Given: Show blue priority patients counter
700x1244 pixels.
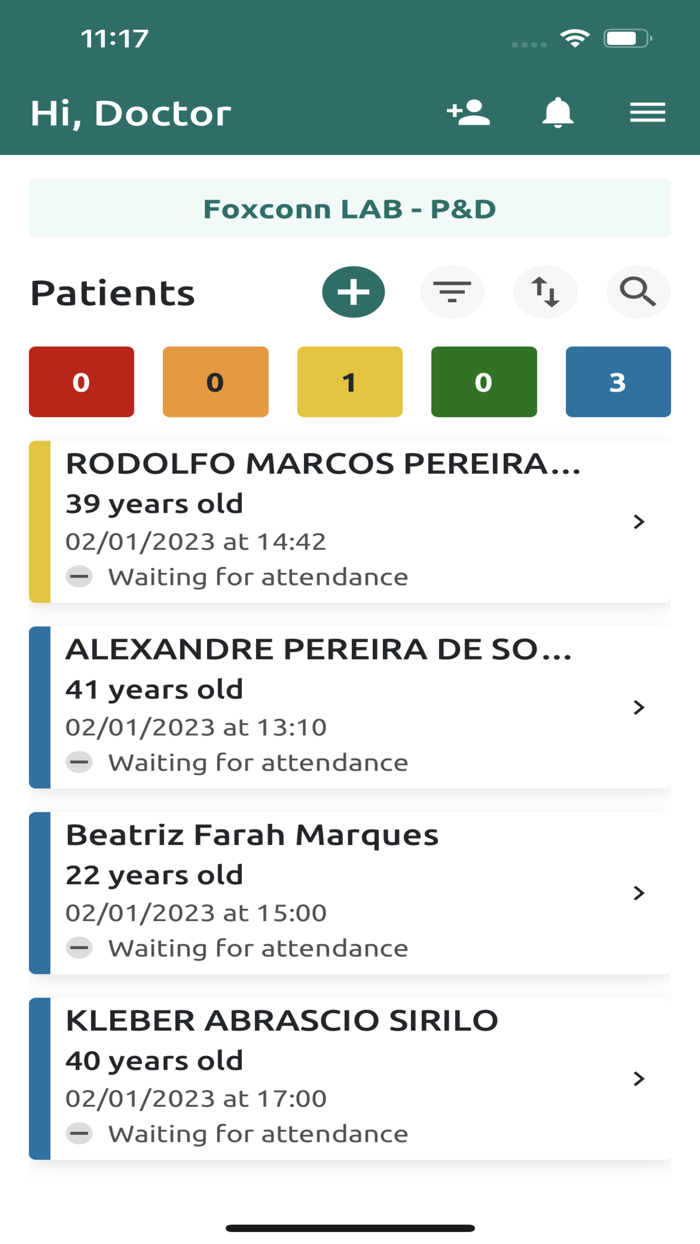Looking at the screenshot, I should click(617, 382).
